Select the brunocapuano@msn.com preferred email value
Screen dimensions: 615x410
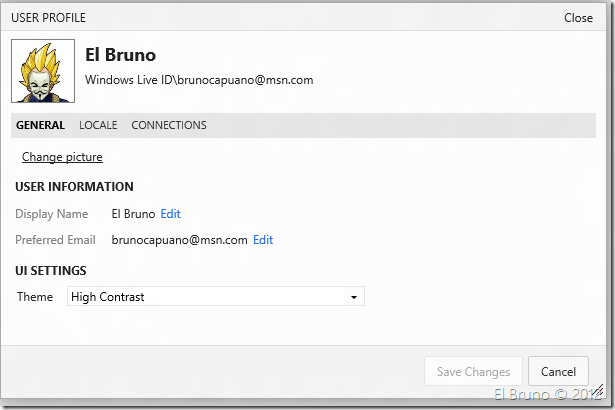[x=179, y=240]
